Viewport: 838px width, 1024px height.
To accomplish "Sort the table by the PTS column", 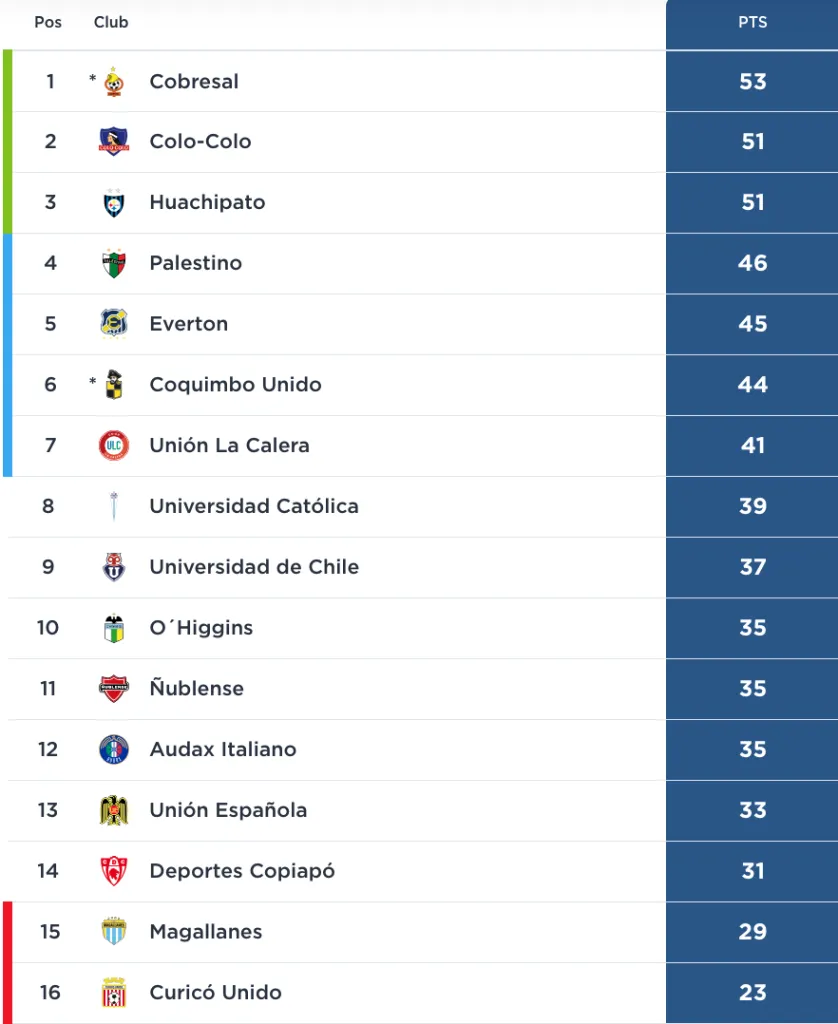I will (x=751, y=21).
